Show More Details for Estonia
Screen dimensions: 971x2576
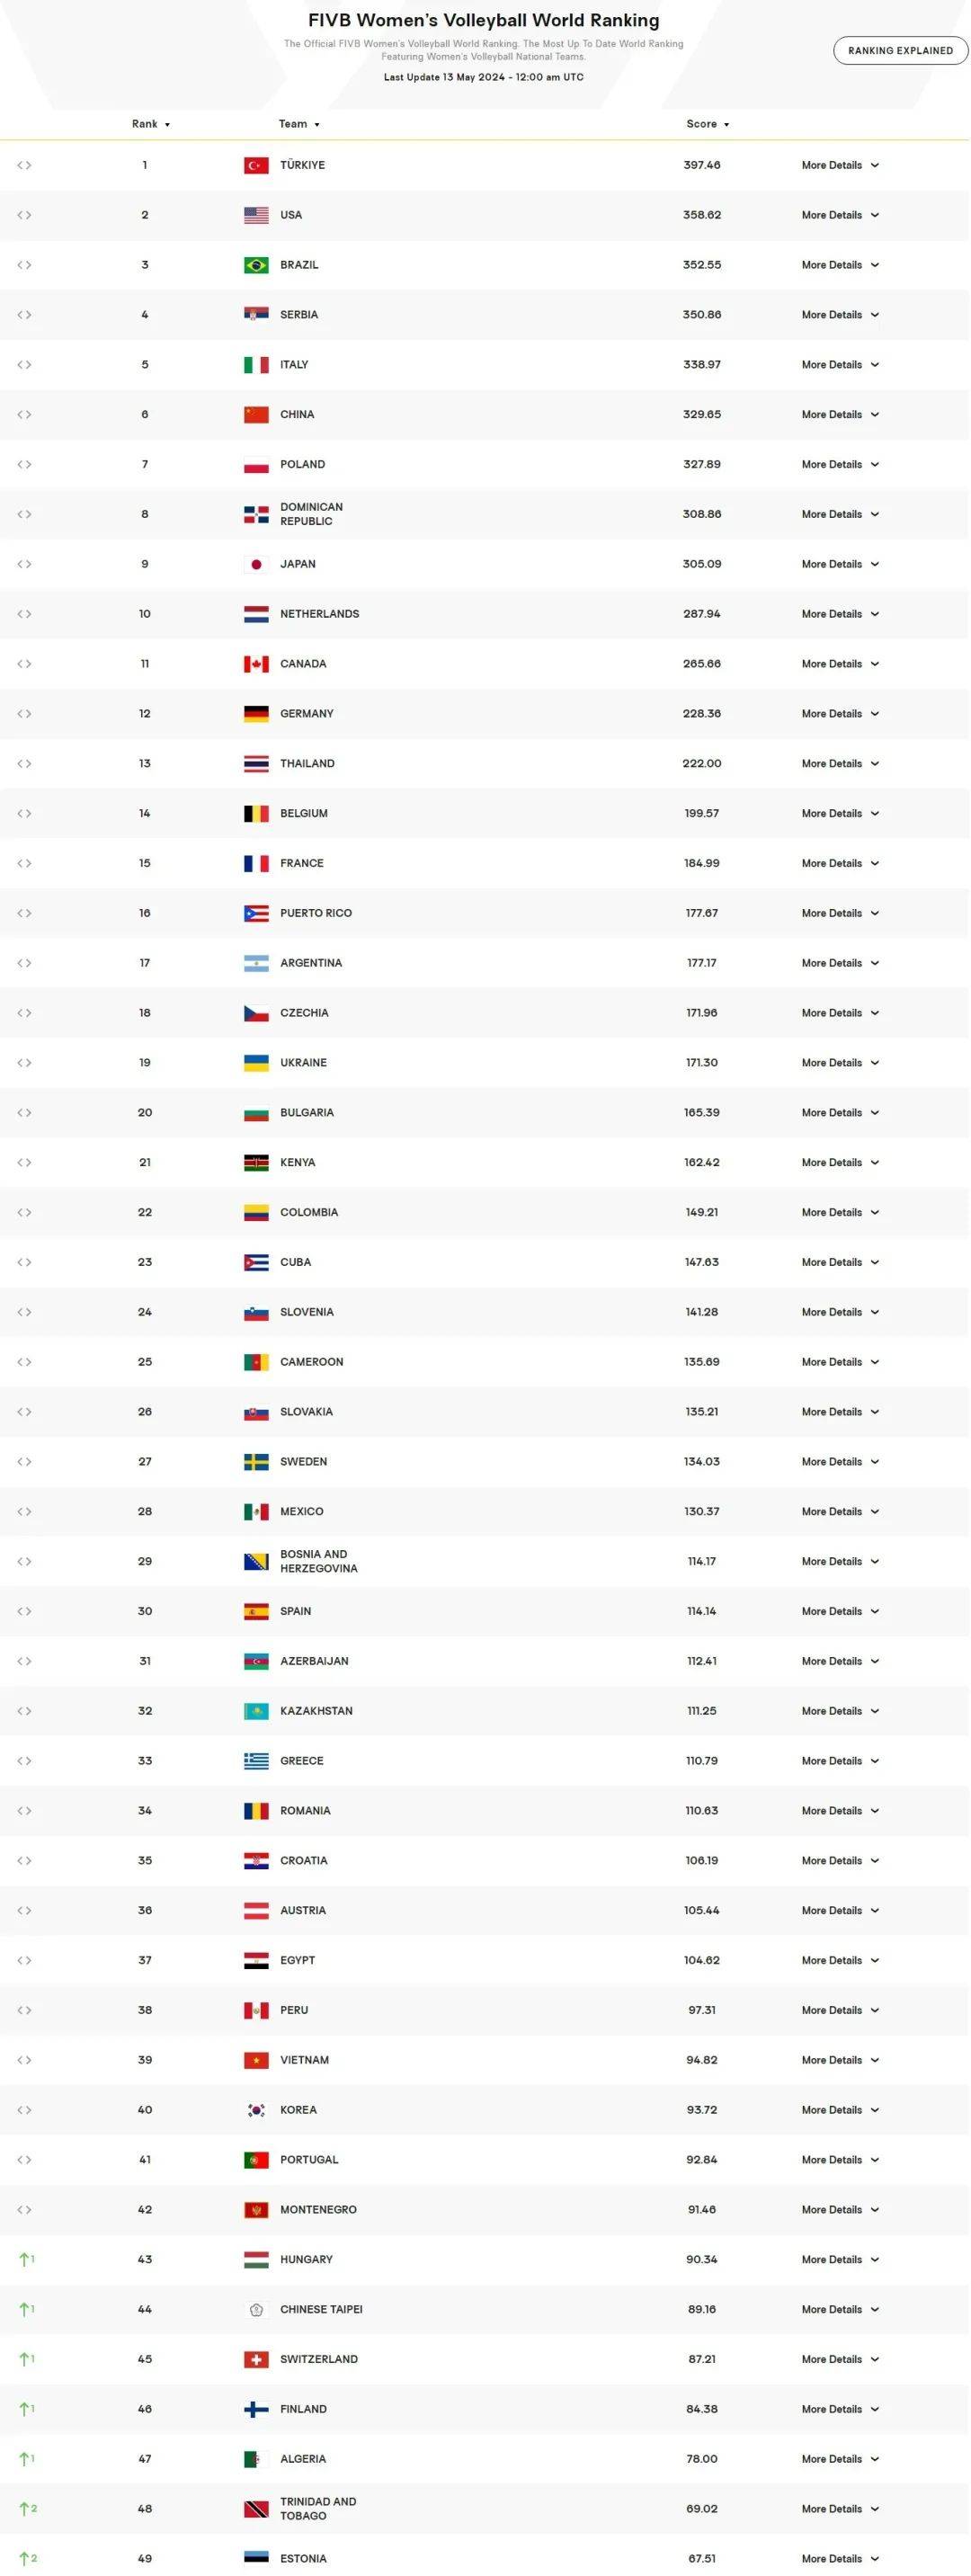coord(839,2558)
